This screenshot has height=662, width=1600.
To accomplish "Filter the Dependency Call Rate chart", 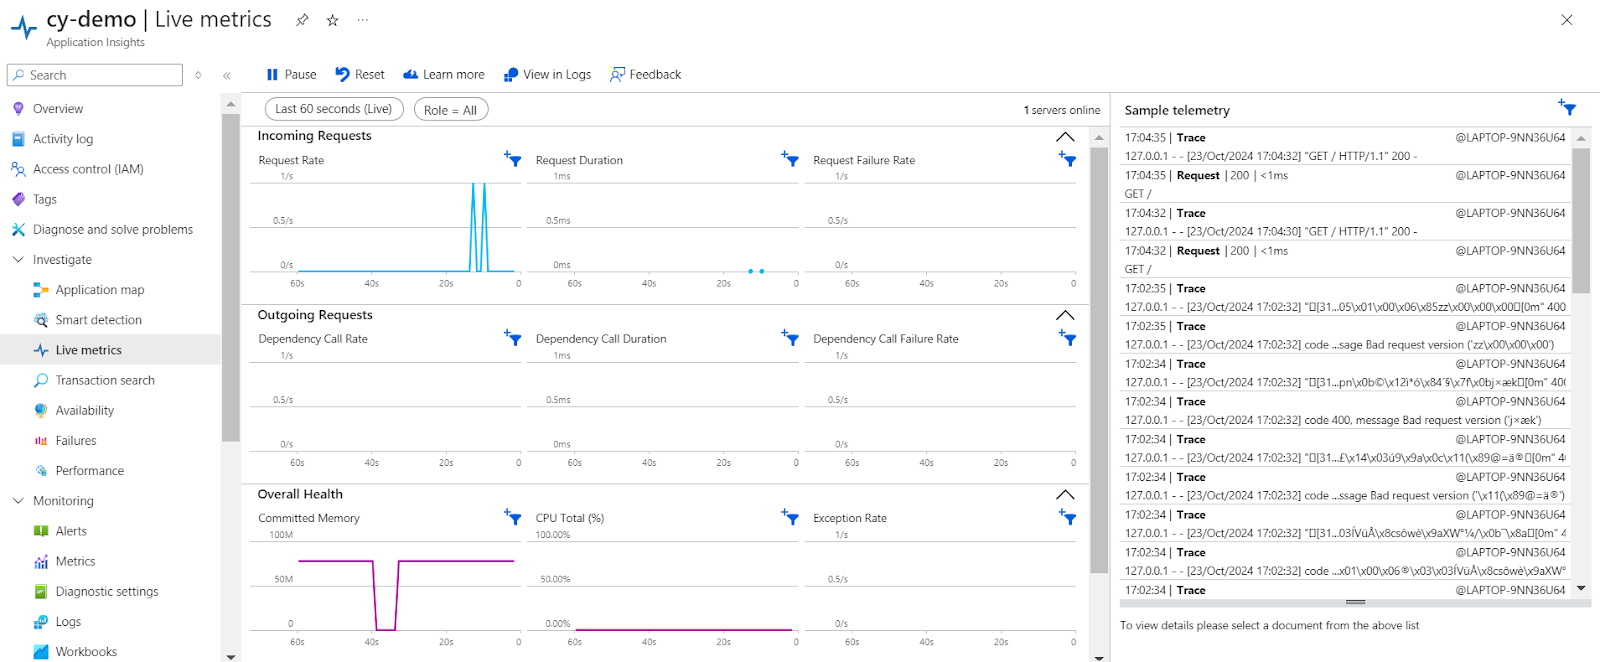I will click(513, 338).
